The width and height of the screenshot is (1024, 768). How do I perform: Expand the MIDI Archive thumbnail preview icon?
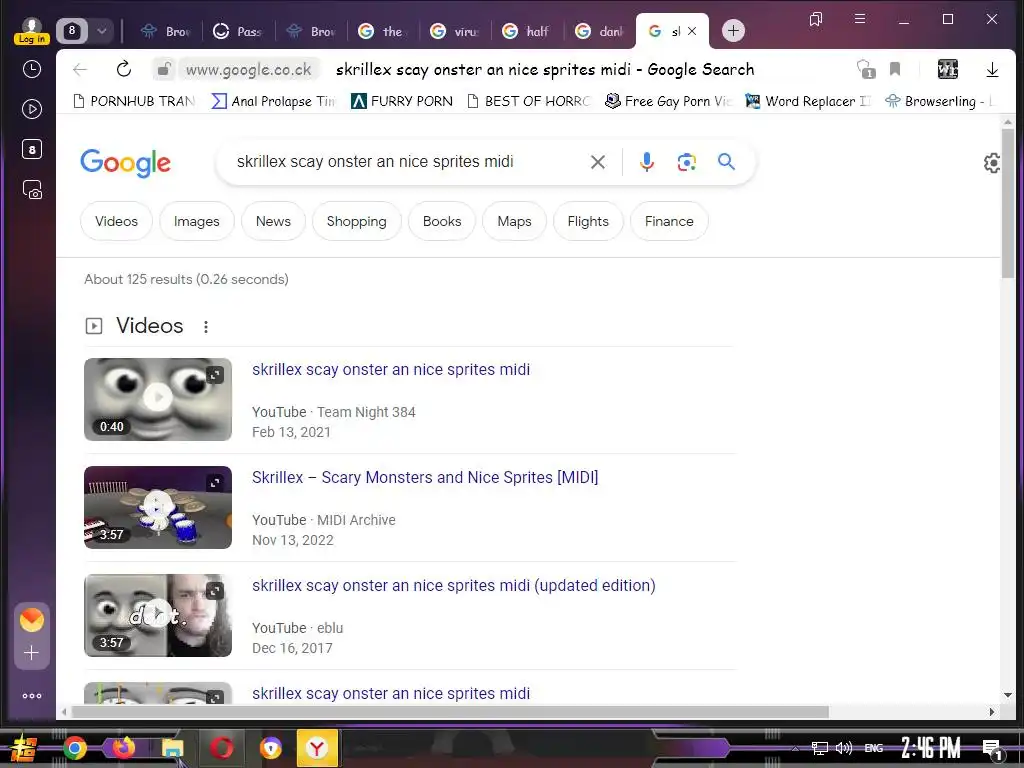coord(215,483)
